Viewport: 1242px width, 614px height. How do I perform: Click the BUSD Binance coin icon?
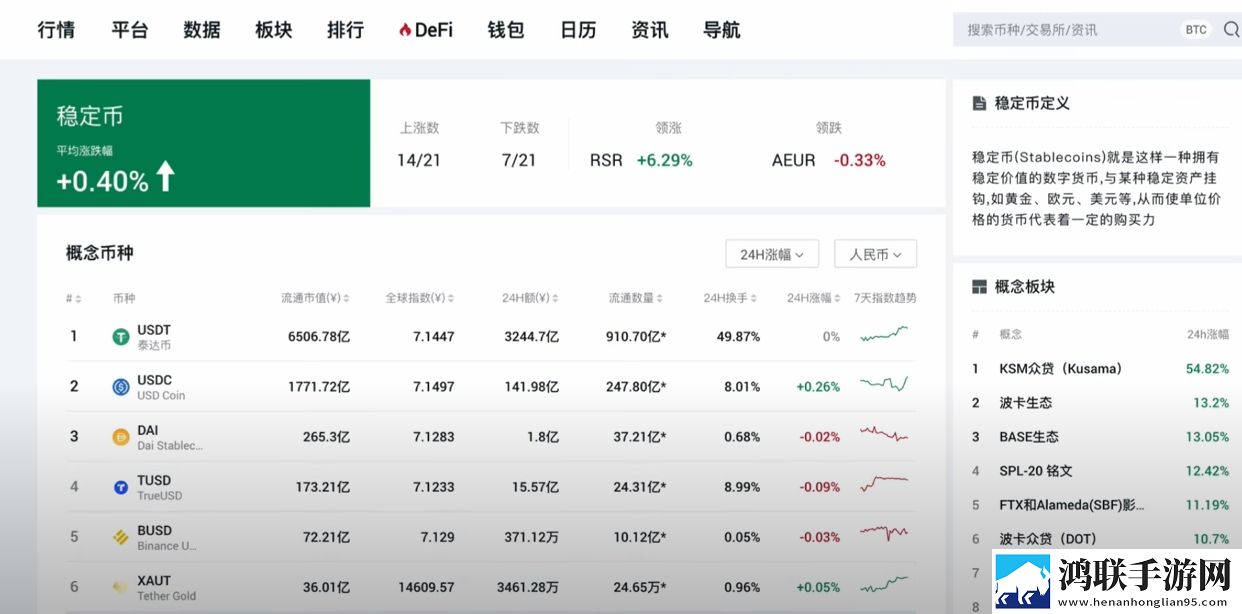pyautogui.click(x=121, y=537)
